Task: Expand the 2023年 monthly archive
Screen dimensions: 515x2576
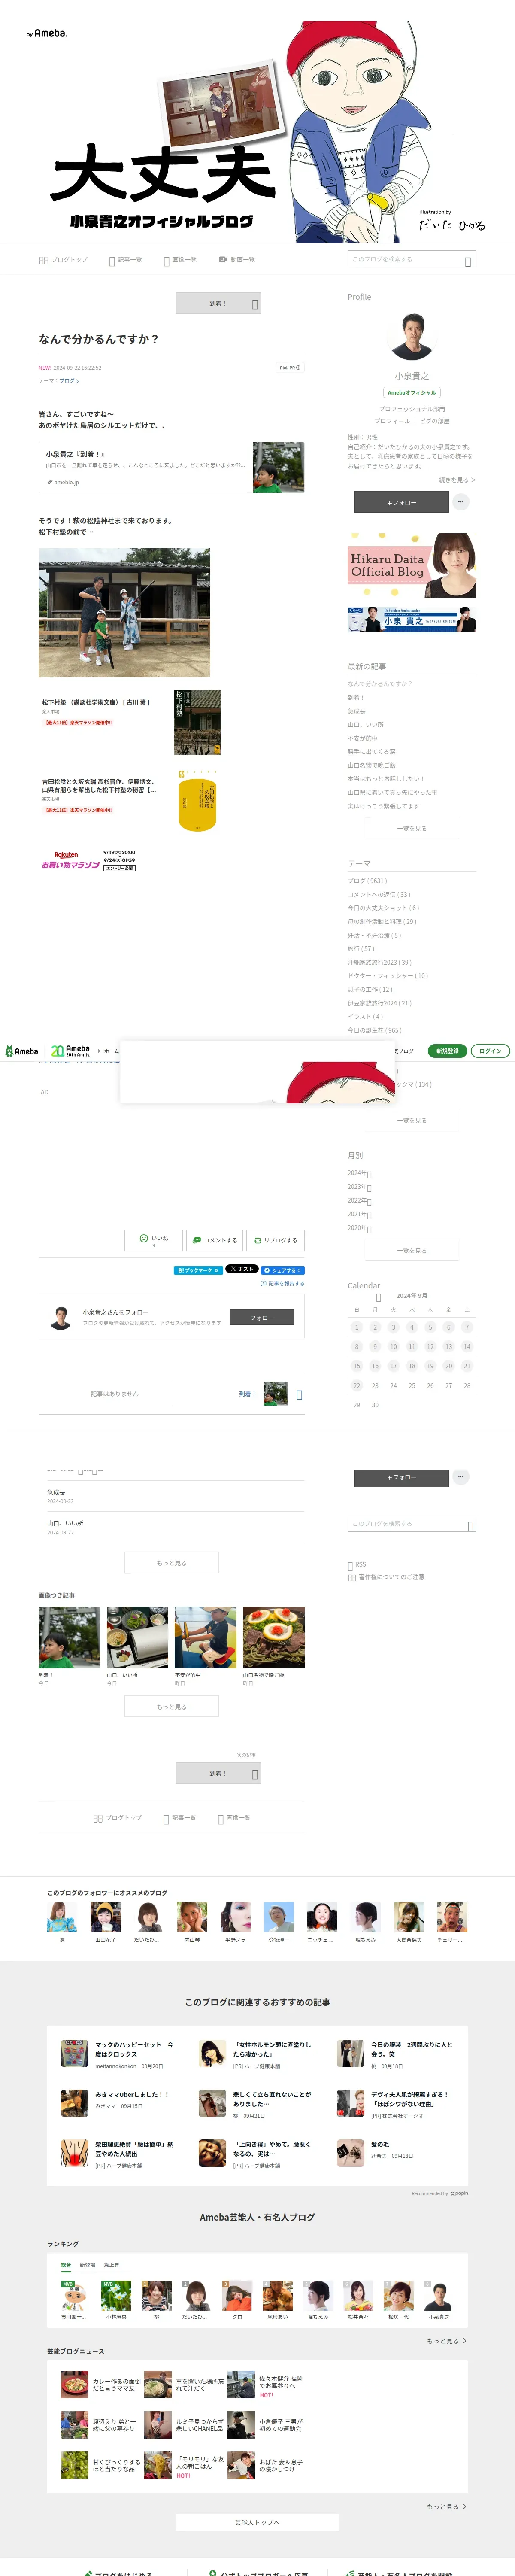Action: 359,1187
